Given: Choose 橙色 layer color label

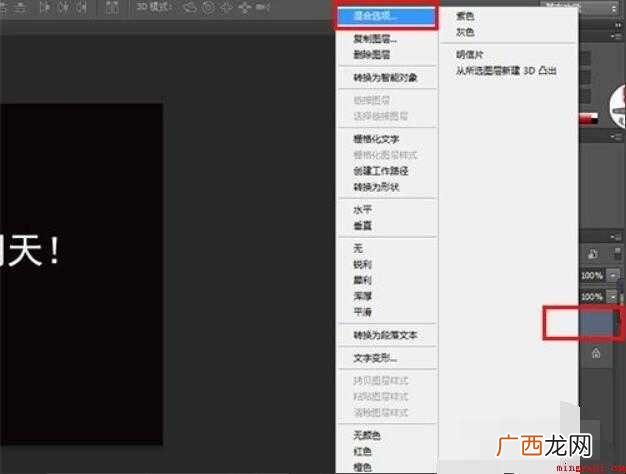Looking at the screenshot, I should click(363, 467).
